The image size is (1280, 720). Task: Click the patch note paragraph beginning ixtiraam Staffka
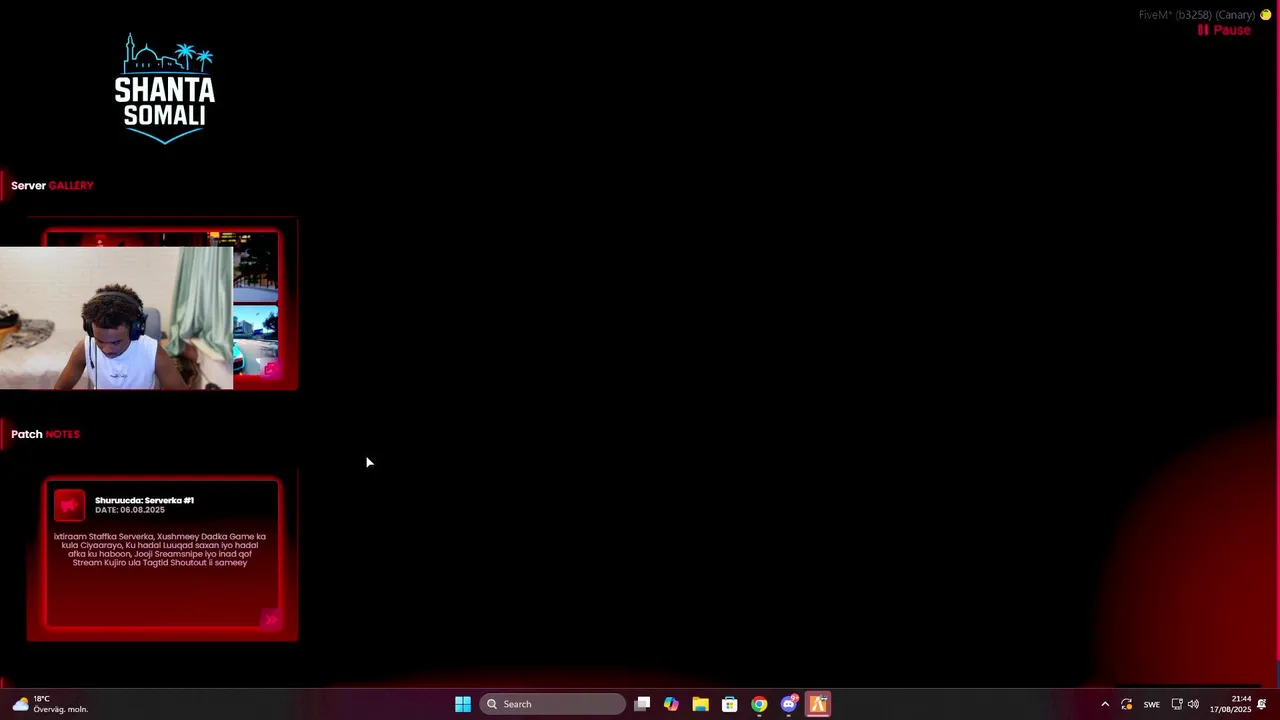[160, 550]
